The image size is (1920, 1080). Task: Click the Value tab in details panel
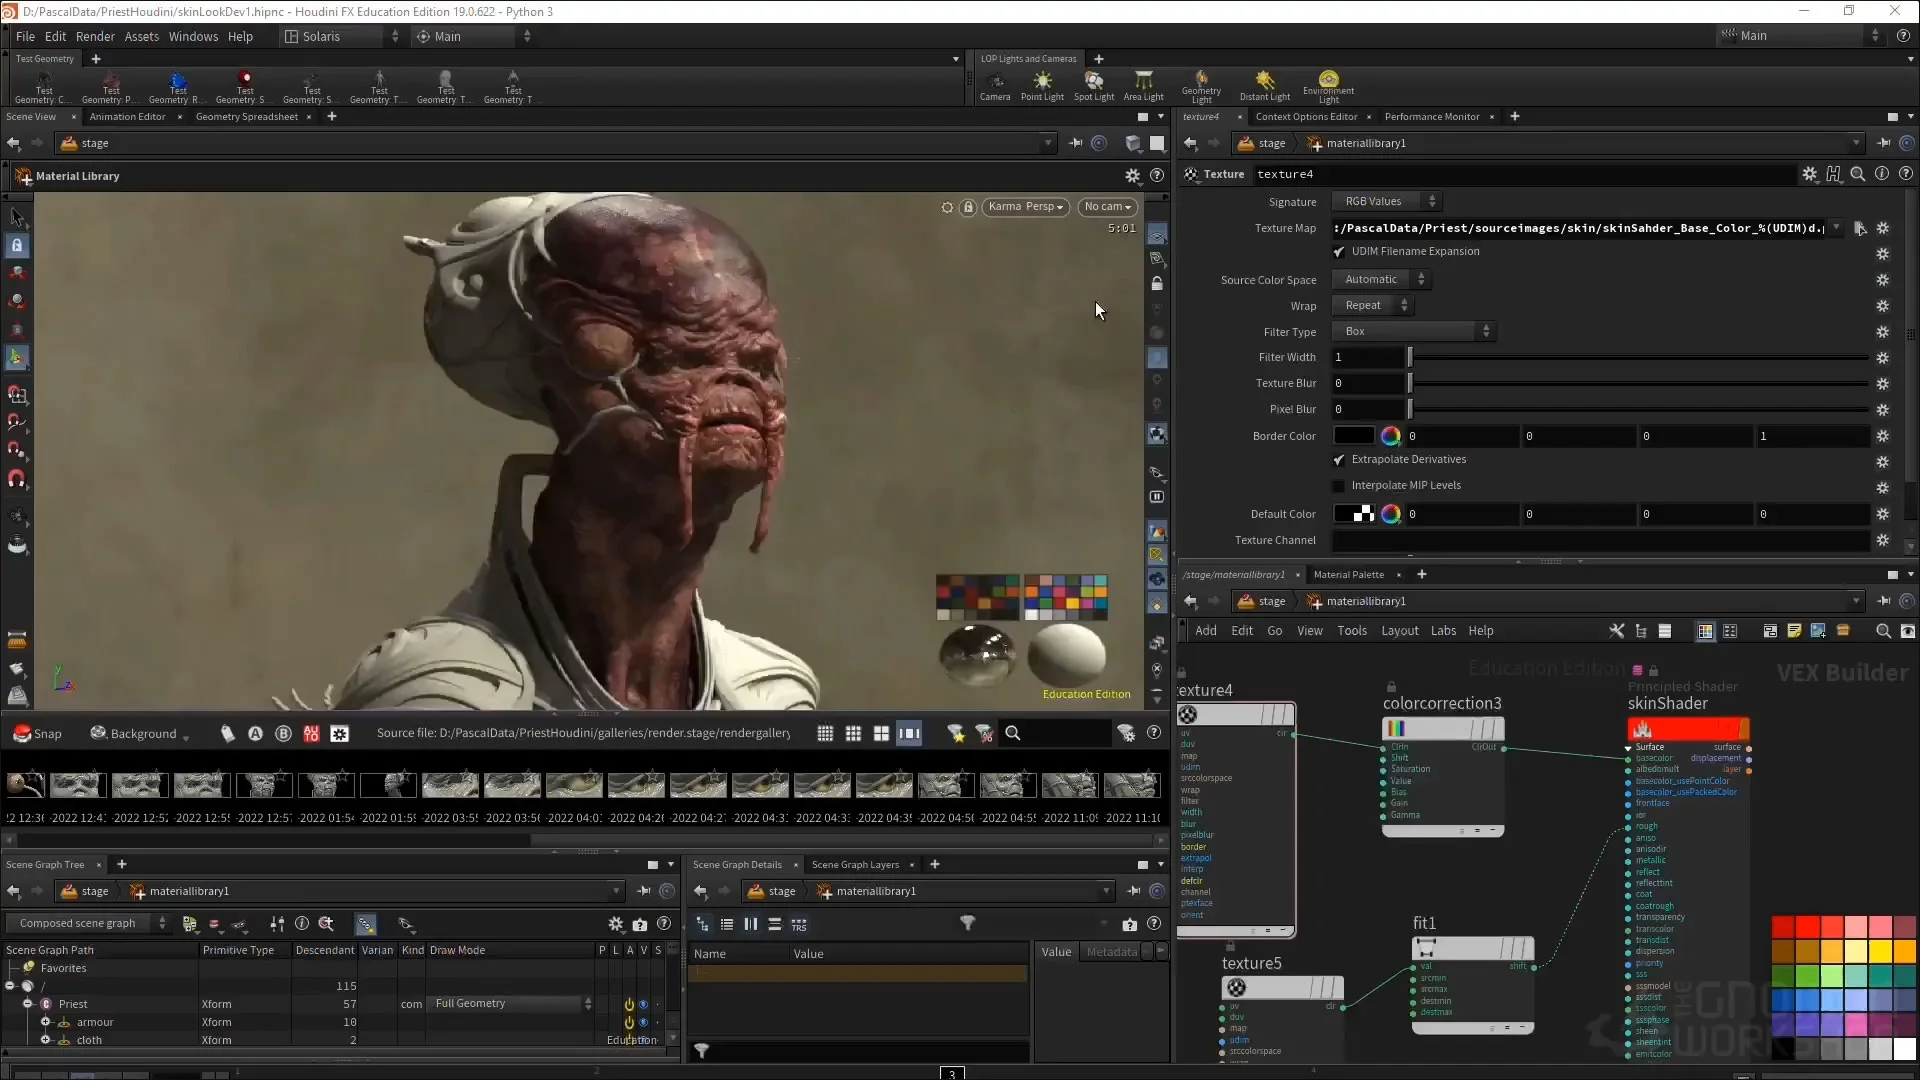[x=1056, y=952]
